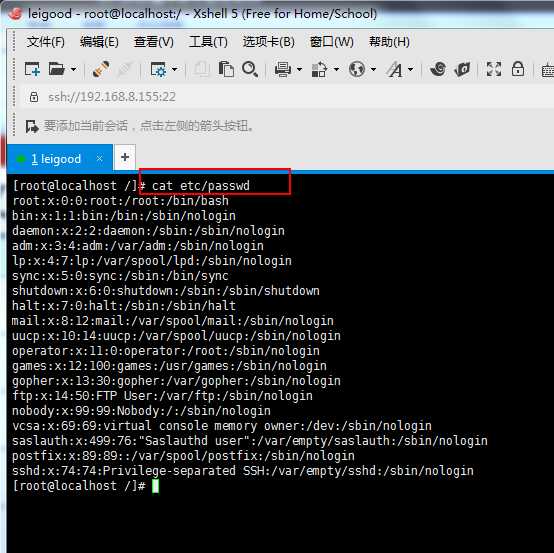Add a new tab with plus button
This screenshot has height=553, width=554.
(x=125, y=157)
